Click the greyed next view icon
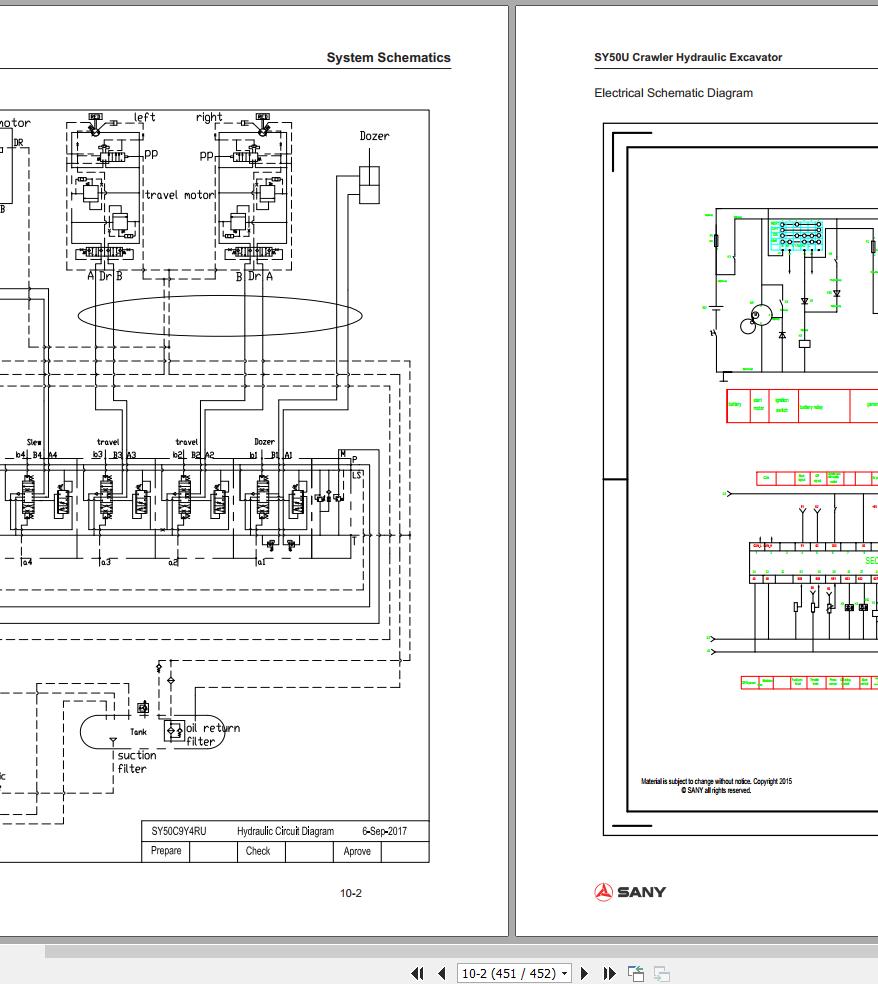This screenshot has width=878, height=984. tap(661, 973)
